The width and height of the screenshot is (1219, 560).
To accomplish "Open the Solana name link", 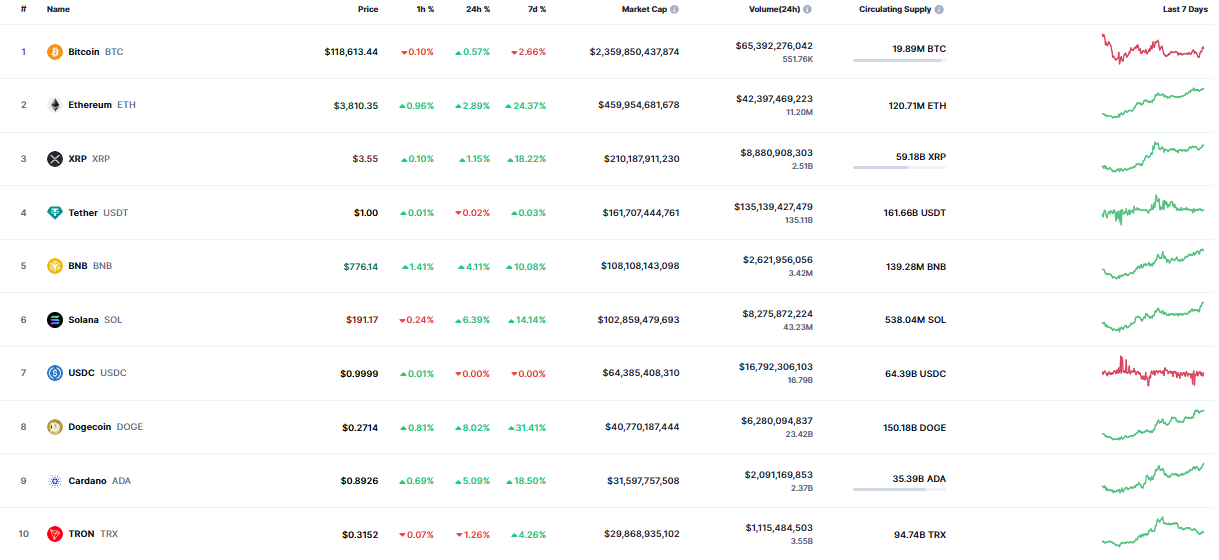I will pyautogui.click(x=83, y=320).
